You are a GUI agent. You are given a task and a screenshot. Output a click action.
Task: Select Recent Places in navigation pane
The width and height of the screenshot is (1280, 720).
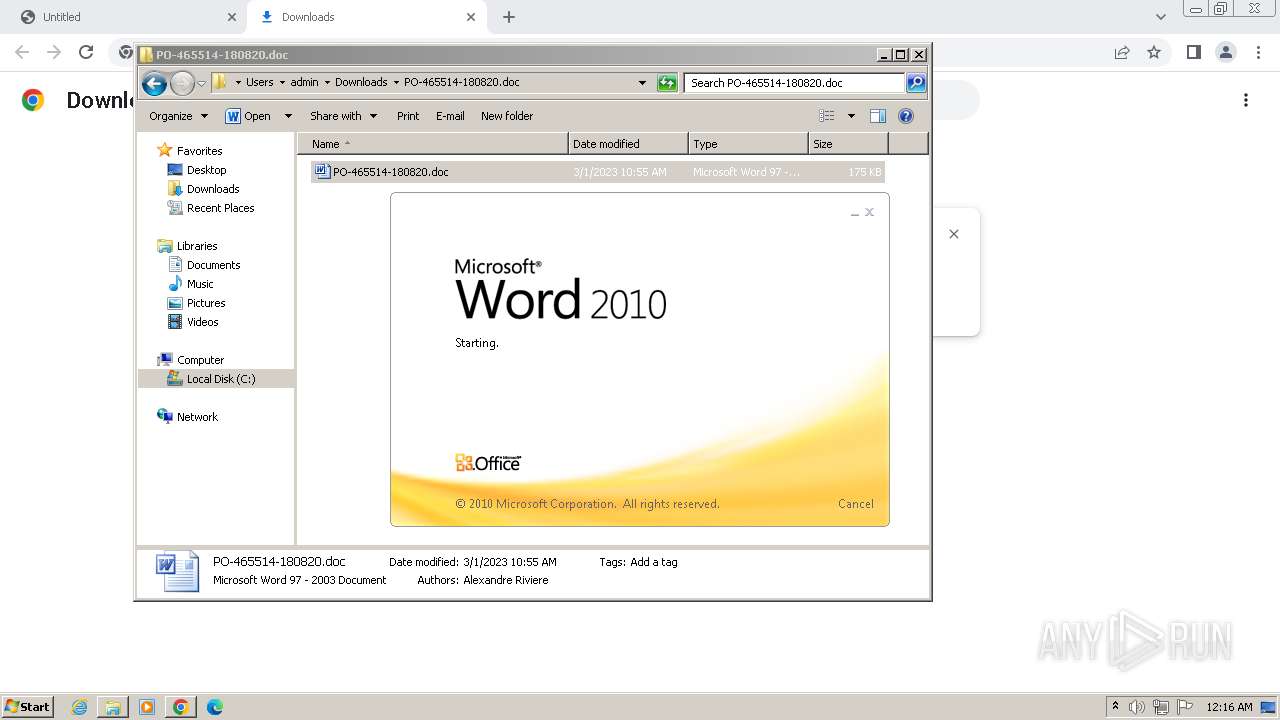(x=220, y=208)
